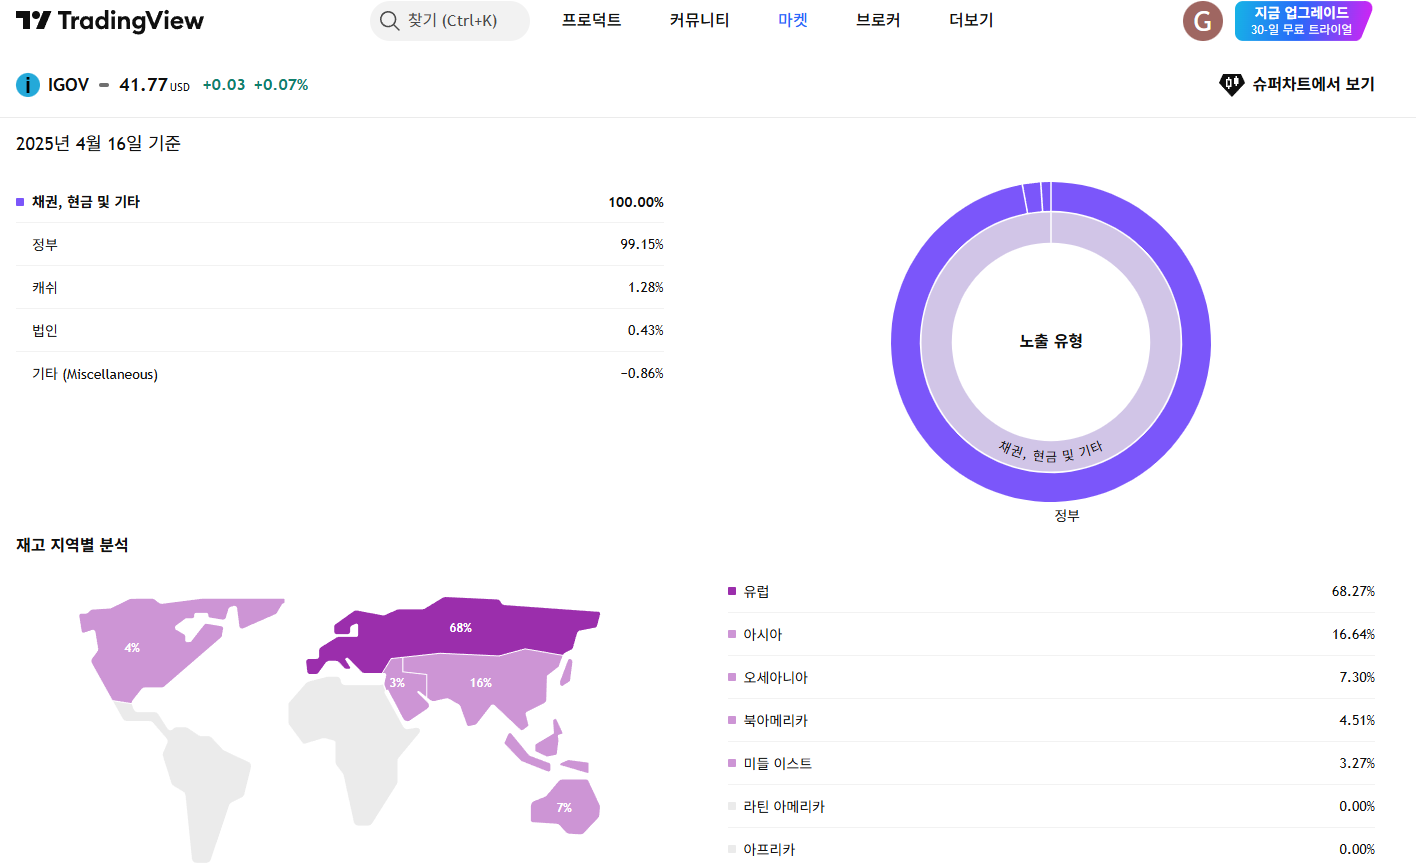This screenshot has width=1416, height=868.
Task: Click the IGOV ticker symbol
Action: 68,85
